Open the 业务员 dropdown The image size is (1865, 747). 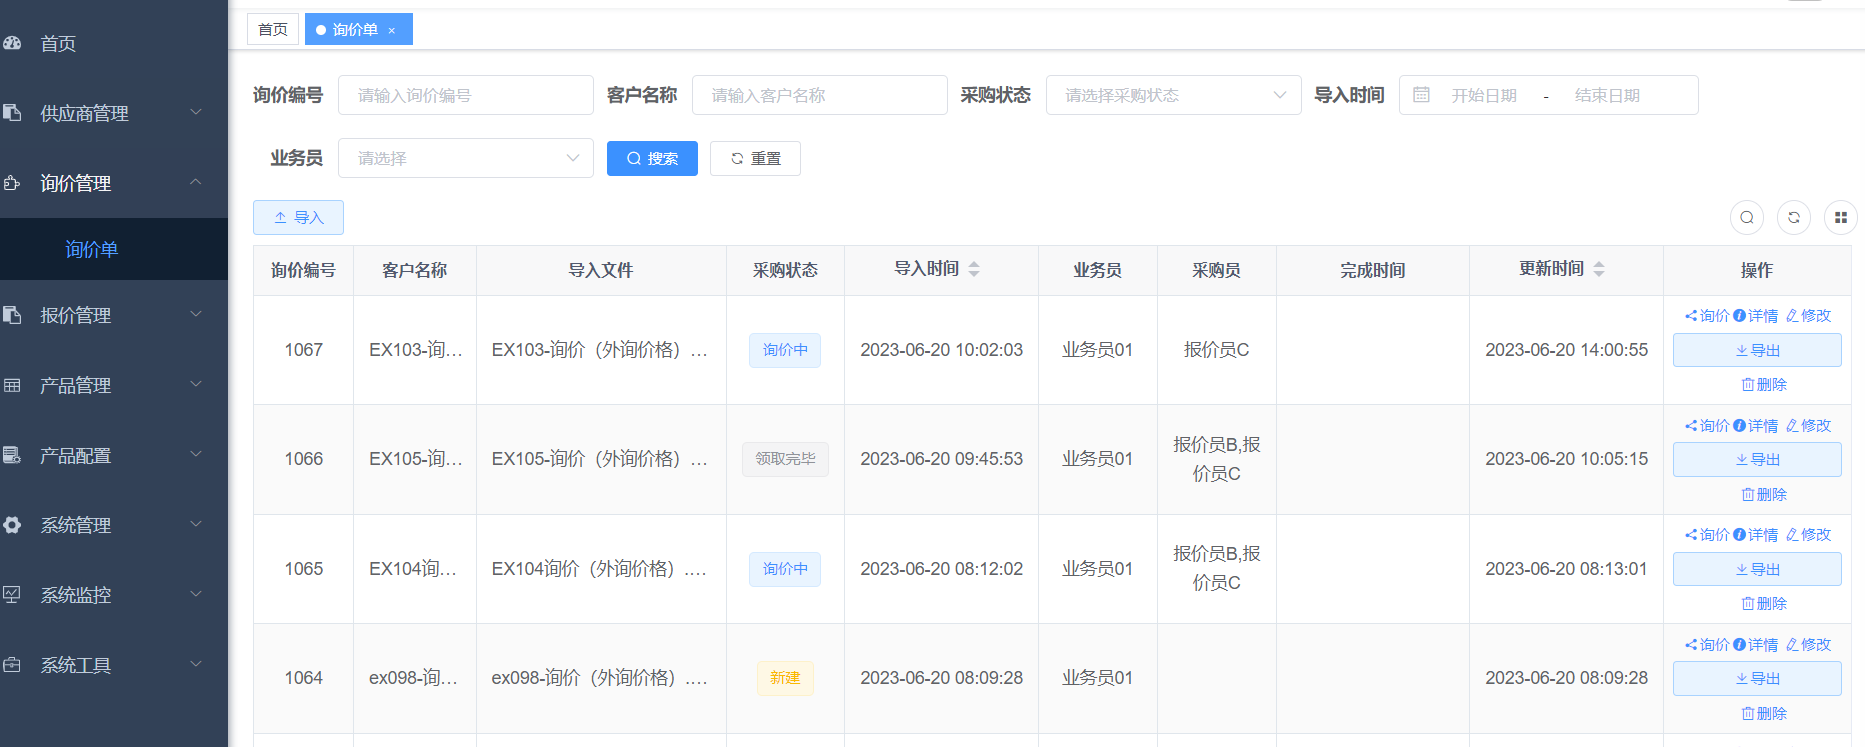pos(466,158)
